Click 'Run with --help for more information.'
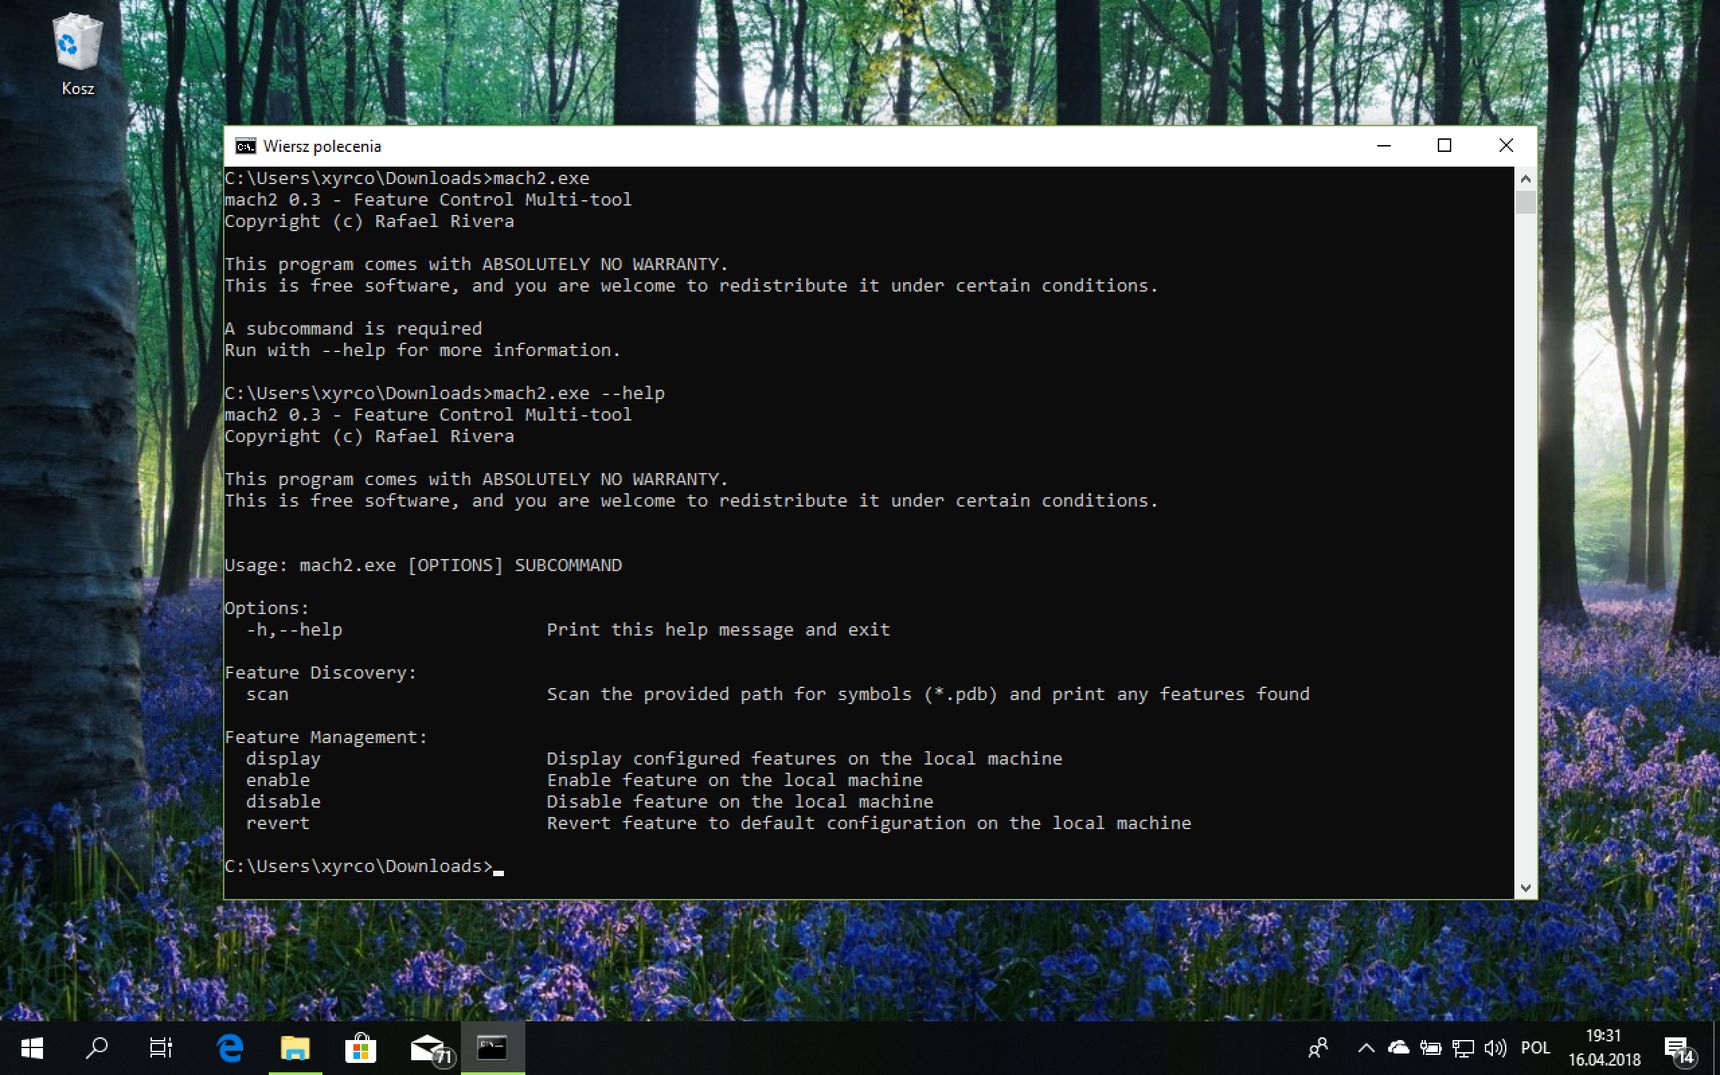1720x1075 pixels. tap(423, 350)
